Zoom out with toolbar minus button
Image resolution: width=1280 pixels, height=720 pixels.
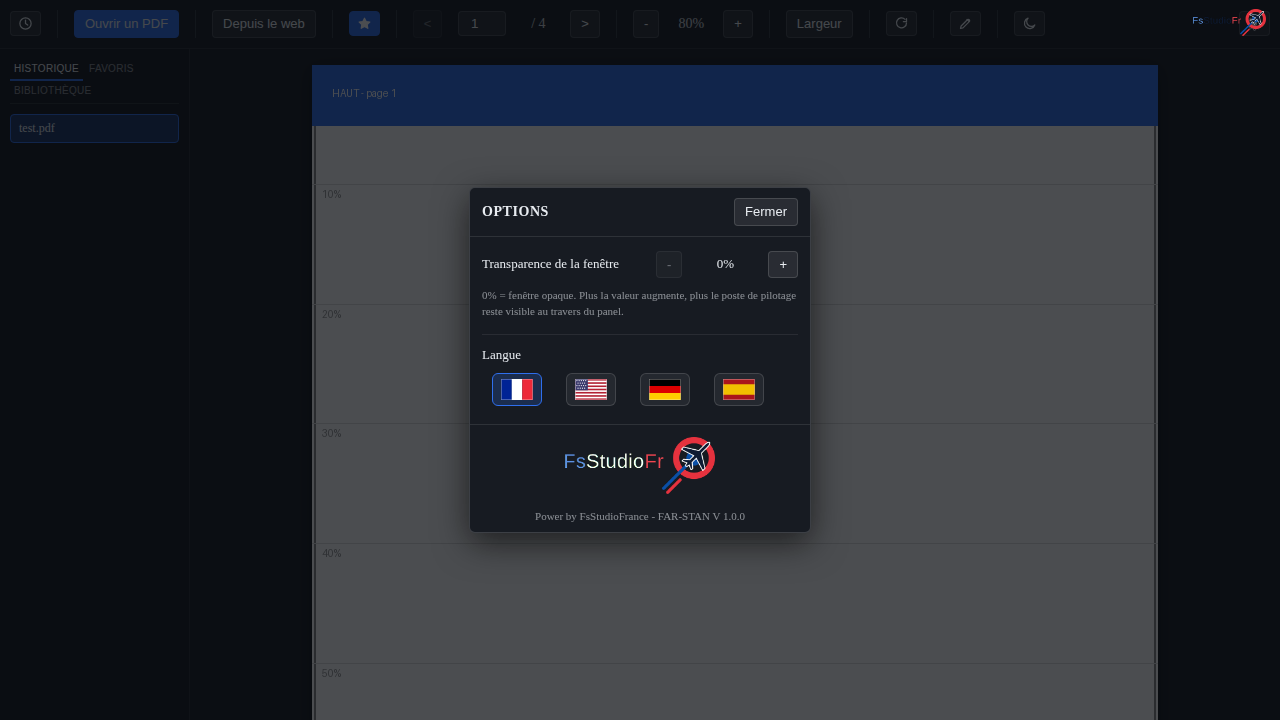coord(646,23)
